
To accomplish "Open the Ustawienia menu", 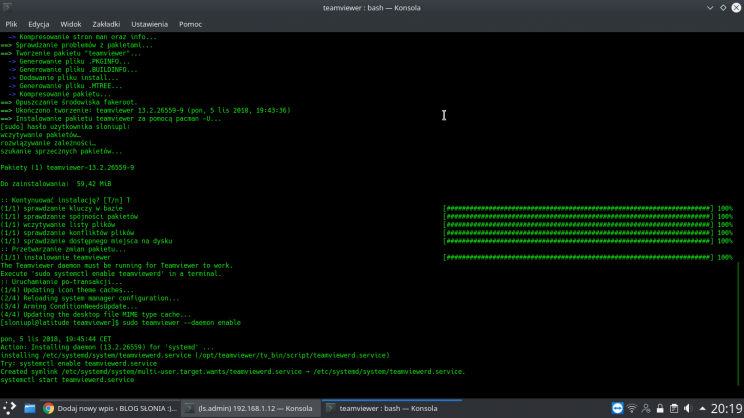I will (x=150, y=22).
